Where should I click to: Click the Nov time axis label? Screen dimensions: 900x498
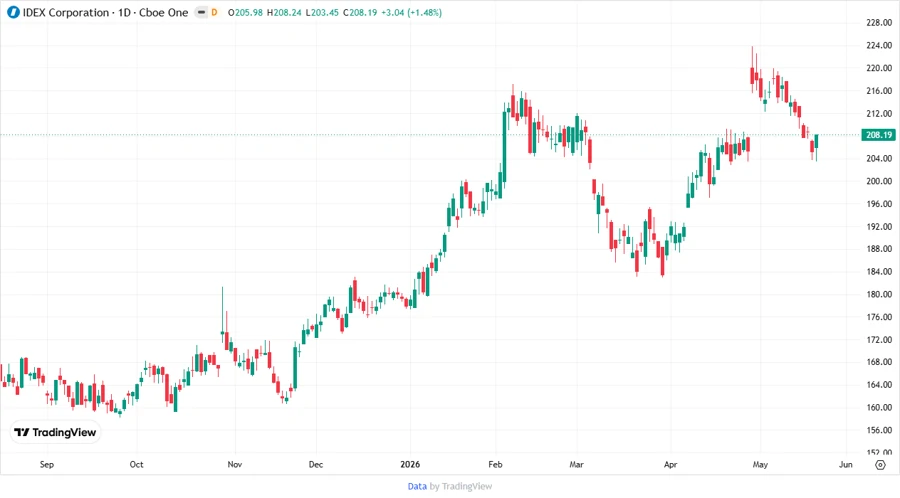234,464
